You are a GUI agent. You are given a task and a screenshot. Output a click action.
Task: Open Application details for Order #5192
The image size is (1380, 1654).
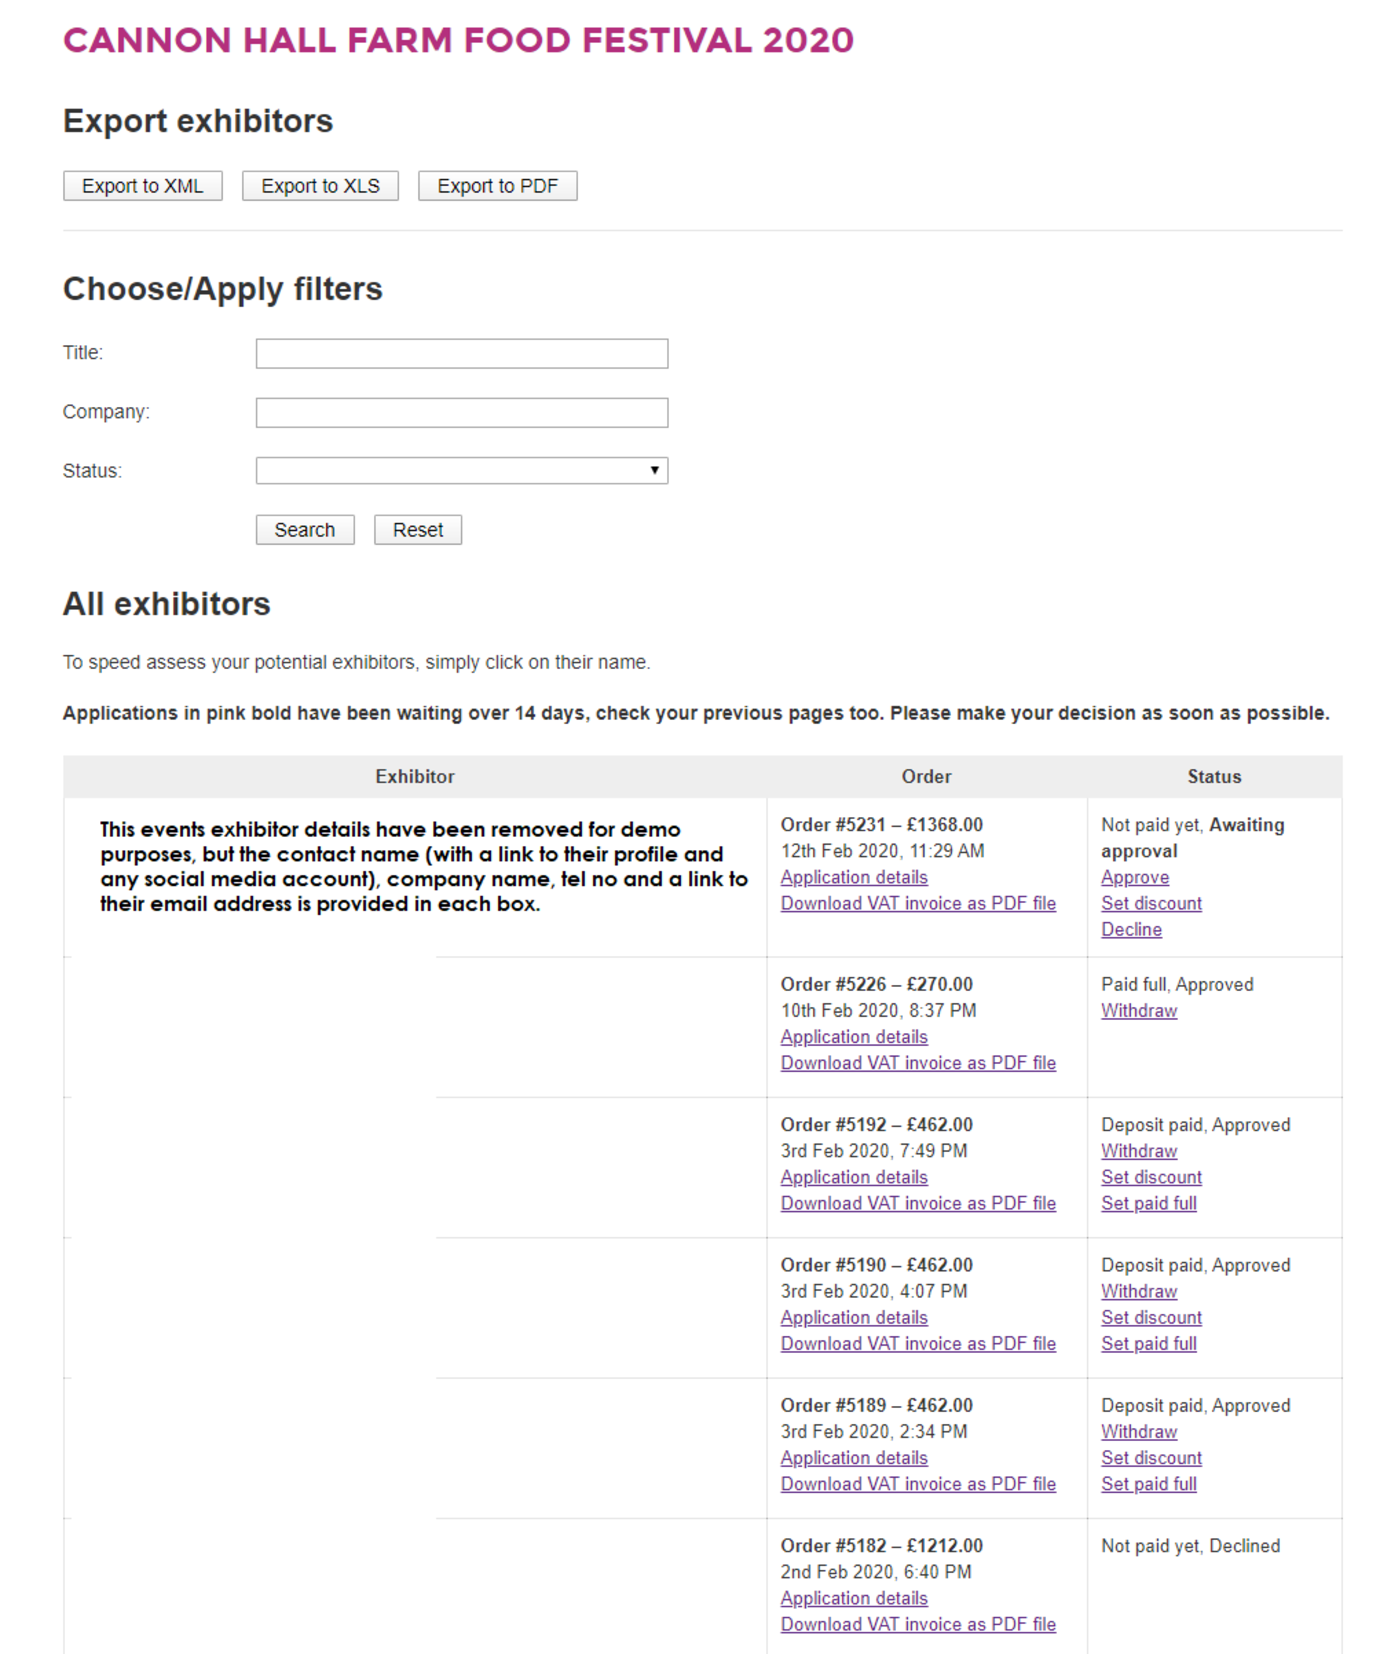click(854, 1177)
